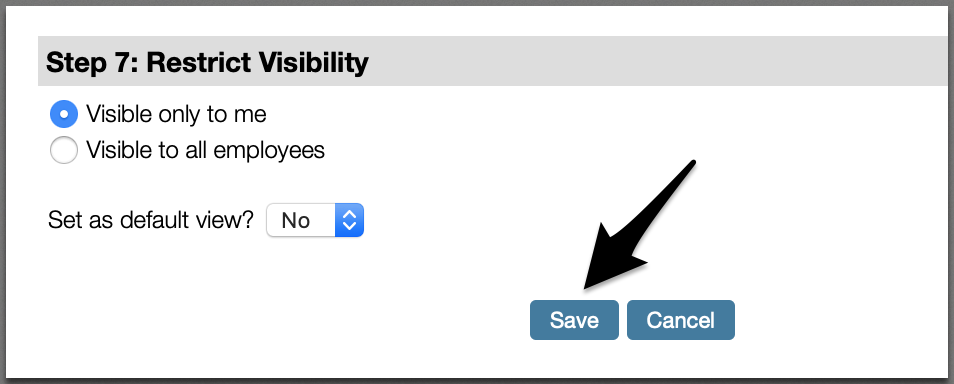Click the 'Set as default view?' label
This screenshot has width=954, height=384.
tap(150, 220)
